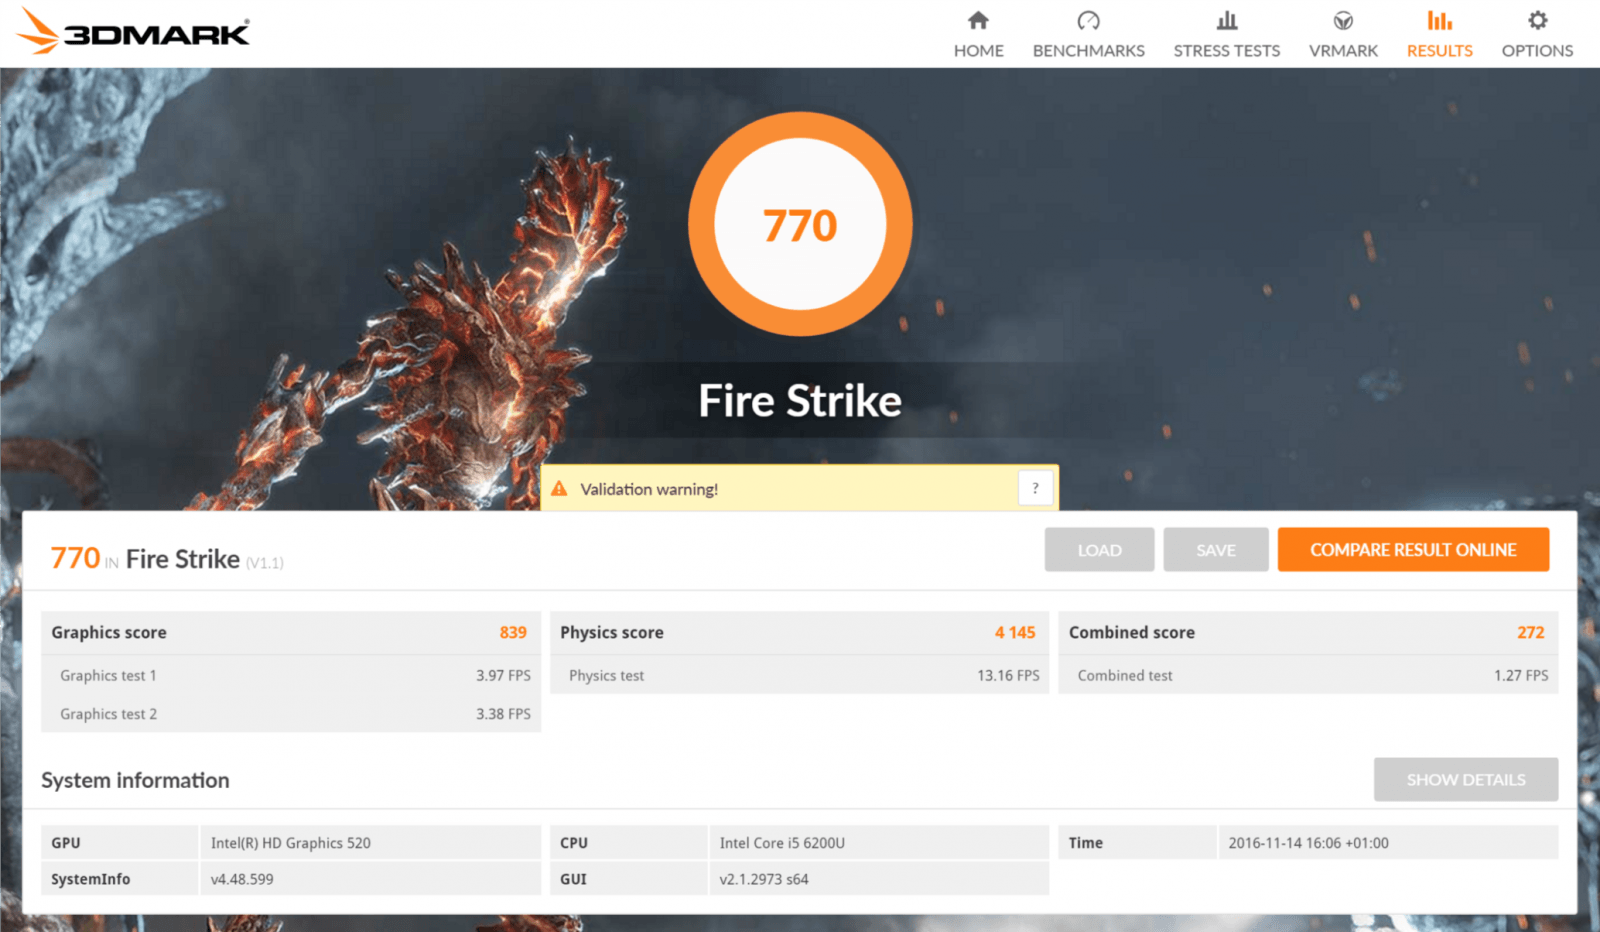Open Options via the gear icon
This screenshot has height=932, width=1600.
[1537, 21]
